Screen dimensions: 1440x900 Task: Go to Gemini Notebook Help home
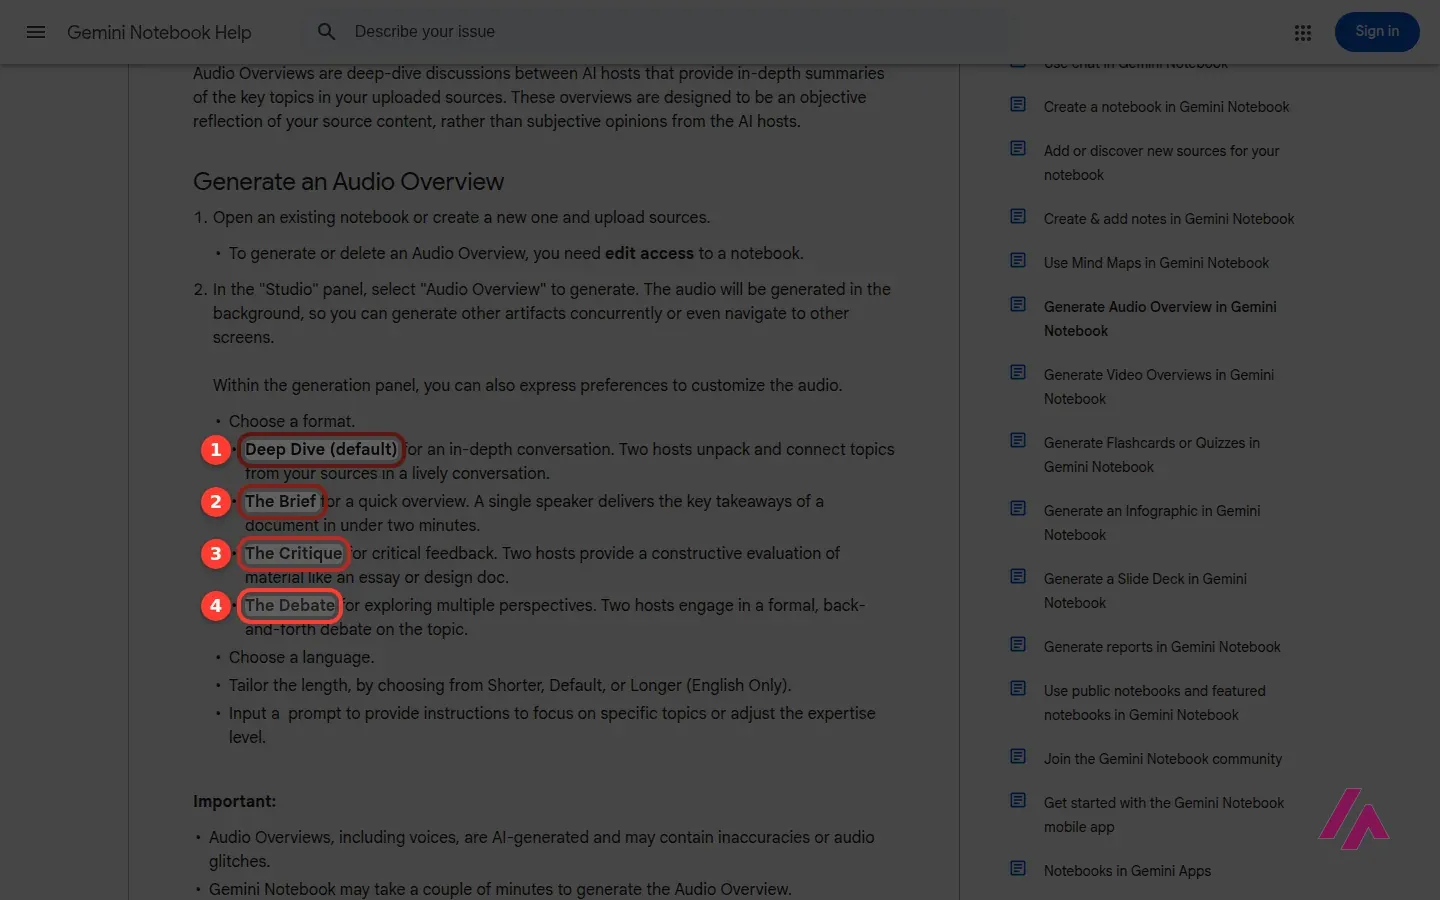point(159,32)
